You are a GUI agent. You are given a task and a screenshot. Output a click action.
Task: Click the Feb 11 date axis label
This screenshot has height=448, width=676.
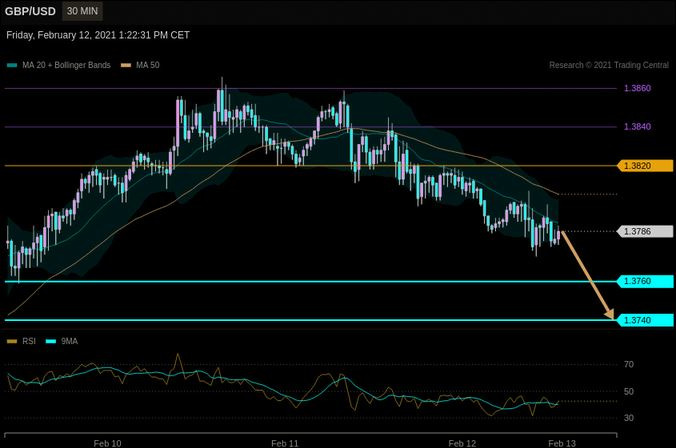pyautogui.click(x=285, y=443)
